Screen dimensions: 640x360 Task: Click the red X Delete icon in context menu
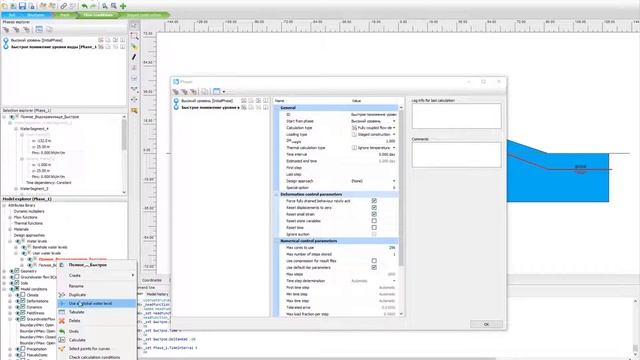[62, 321]
